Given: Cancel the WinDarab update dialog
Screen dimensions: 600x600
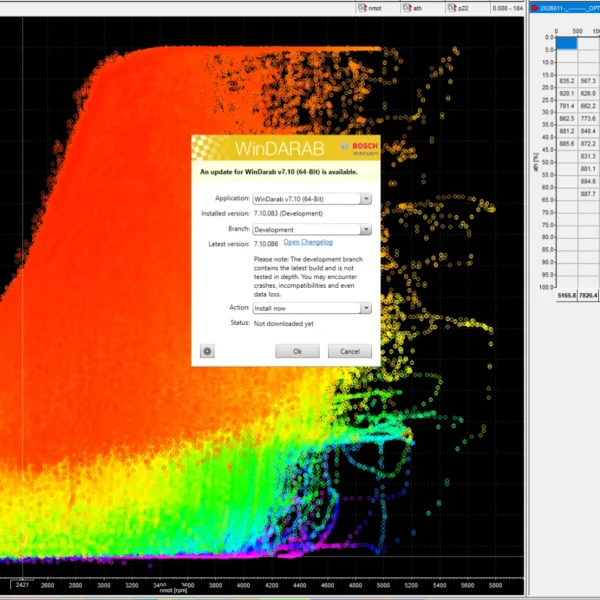Looking at the screenshot, I should tap(350, 351).
